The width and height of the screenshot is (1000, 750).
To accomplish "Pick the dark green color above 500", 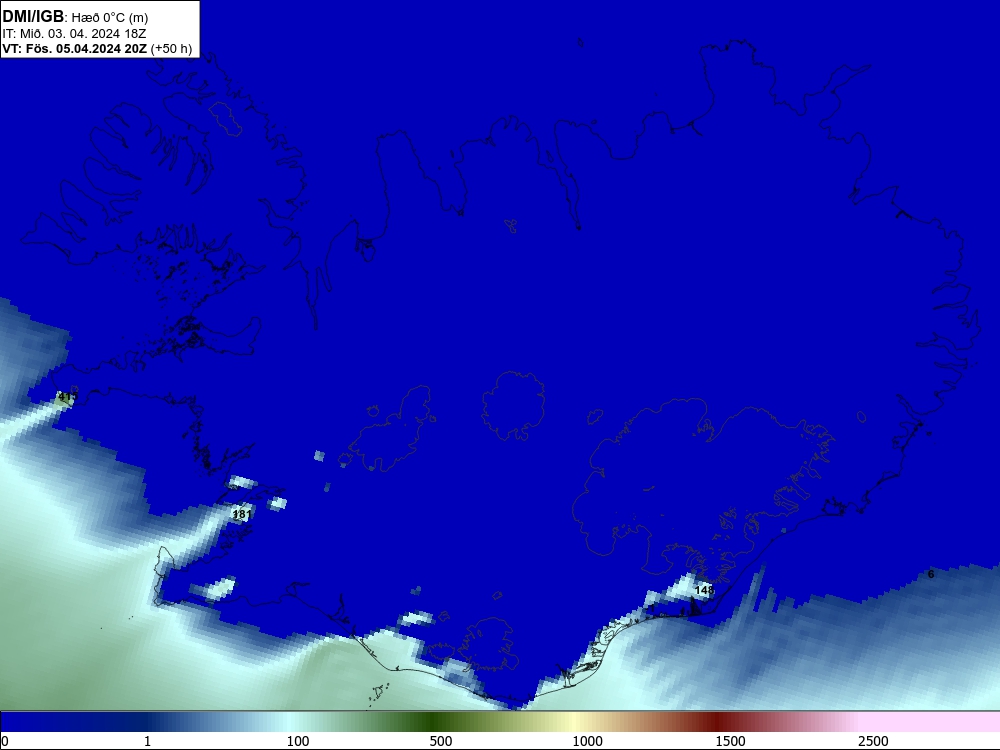I will pos(433,722).
